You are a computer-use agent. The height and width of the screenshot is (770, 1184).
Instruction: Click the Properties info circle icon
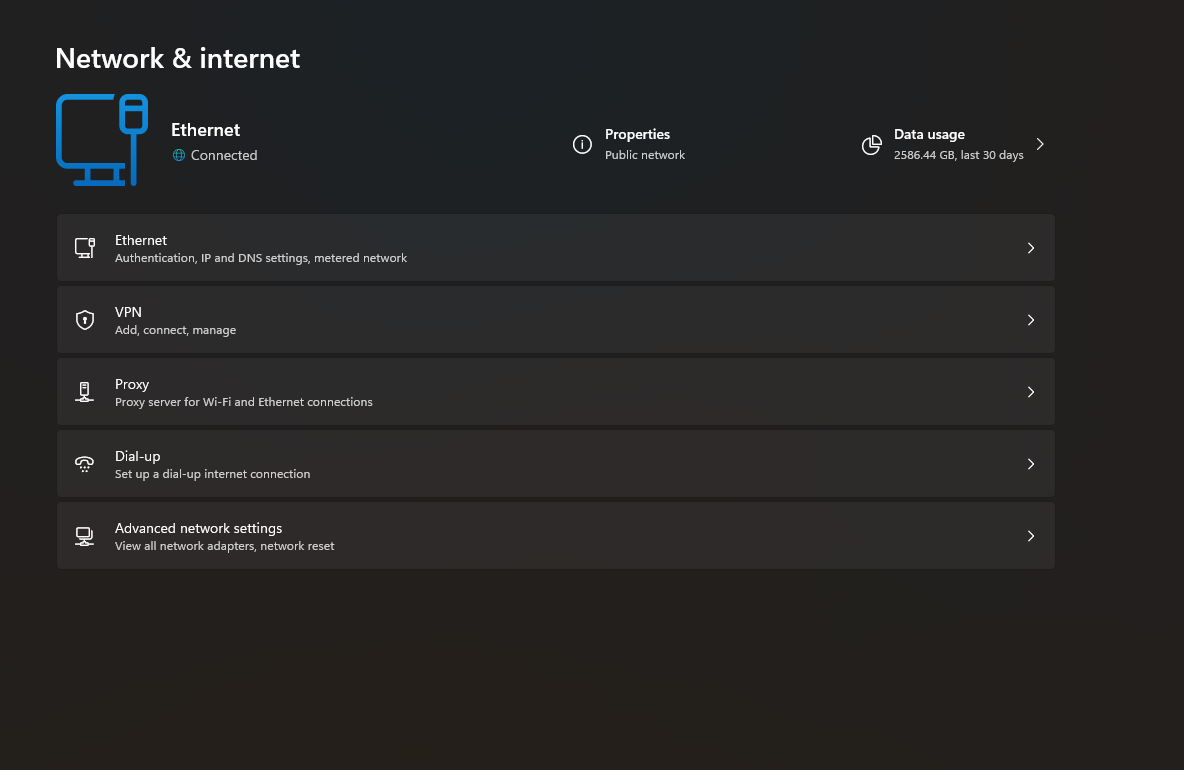[x=582, y=144]
